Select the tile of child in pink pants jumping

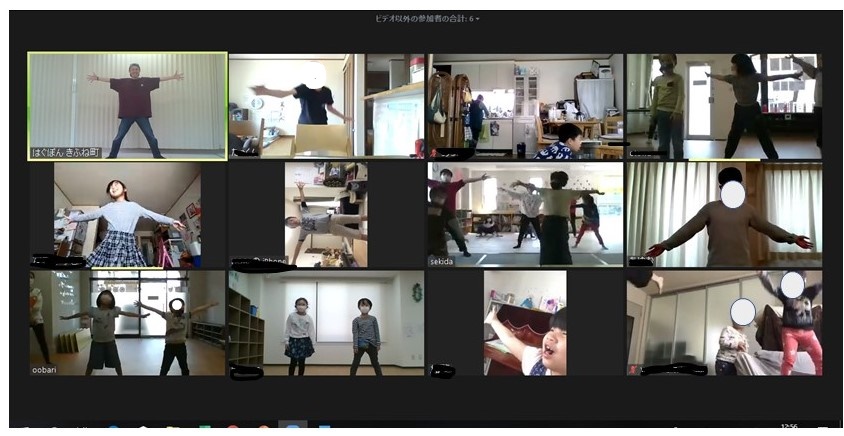click(724, 323)
